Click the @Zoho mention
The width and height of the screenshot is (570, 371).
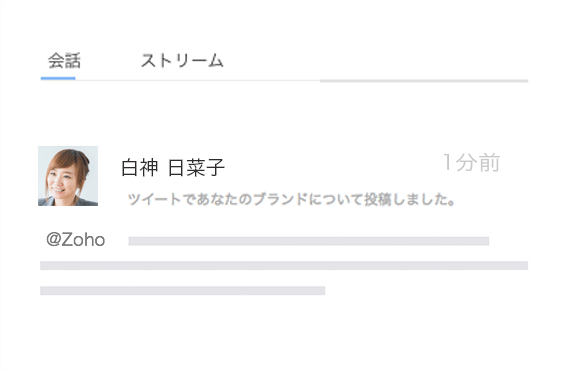click(x=76, y=240)
